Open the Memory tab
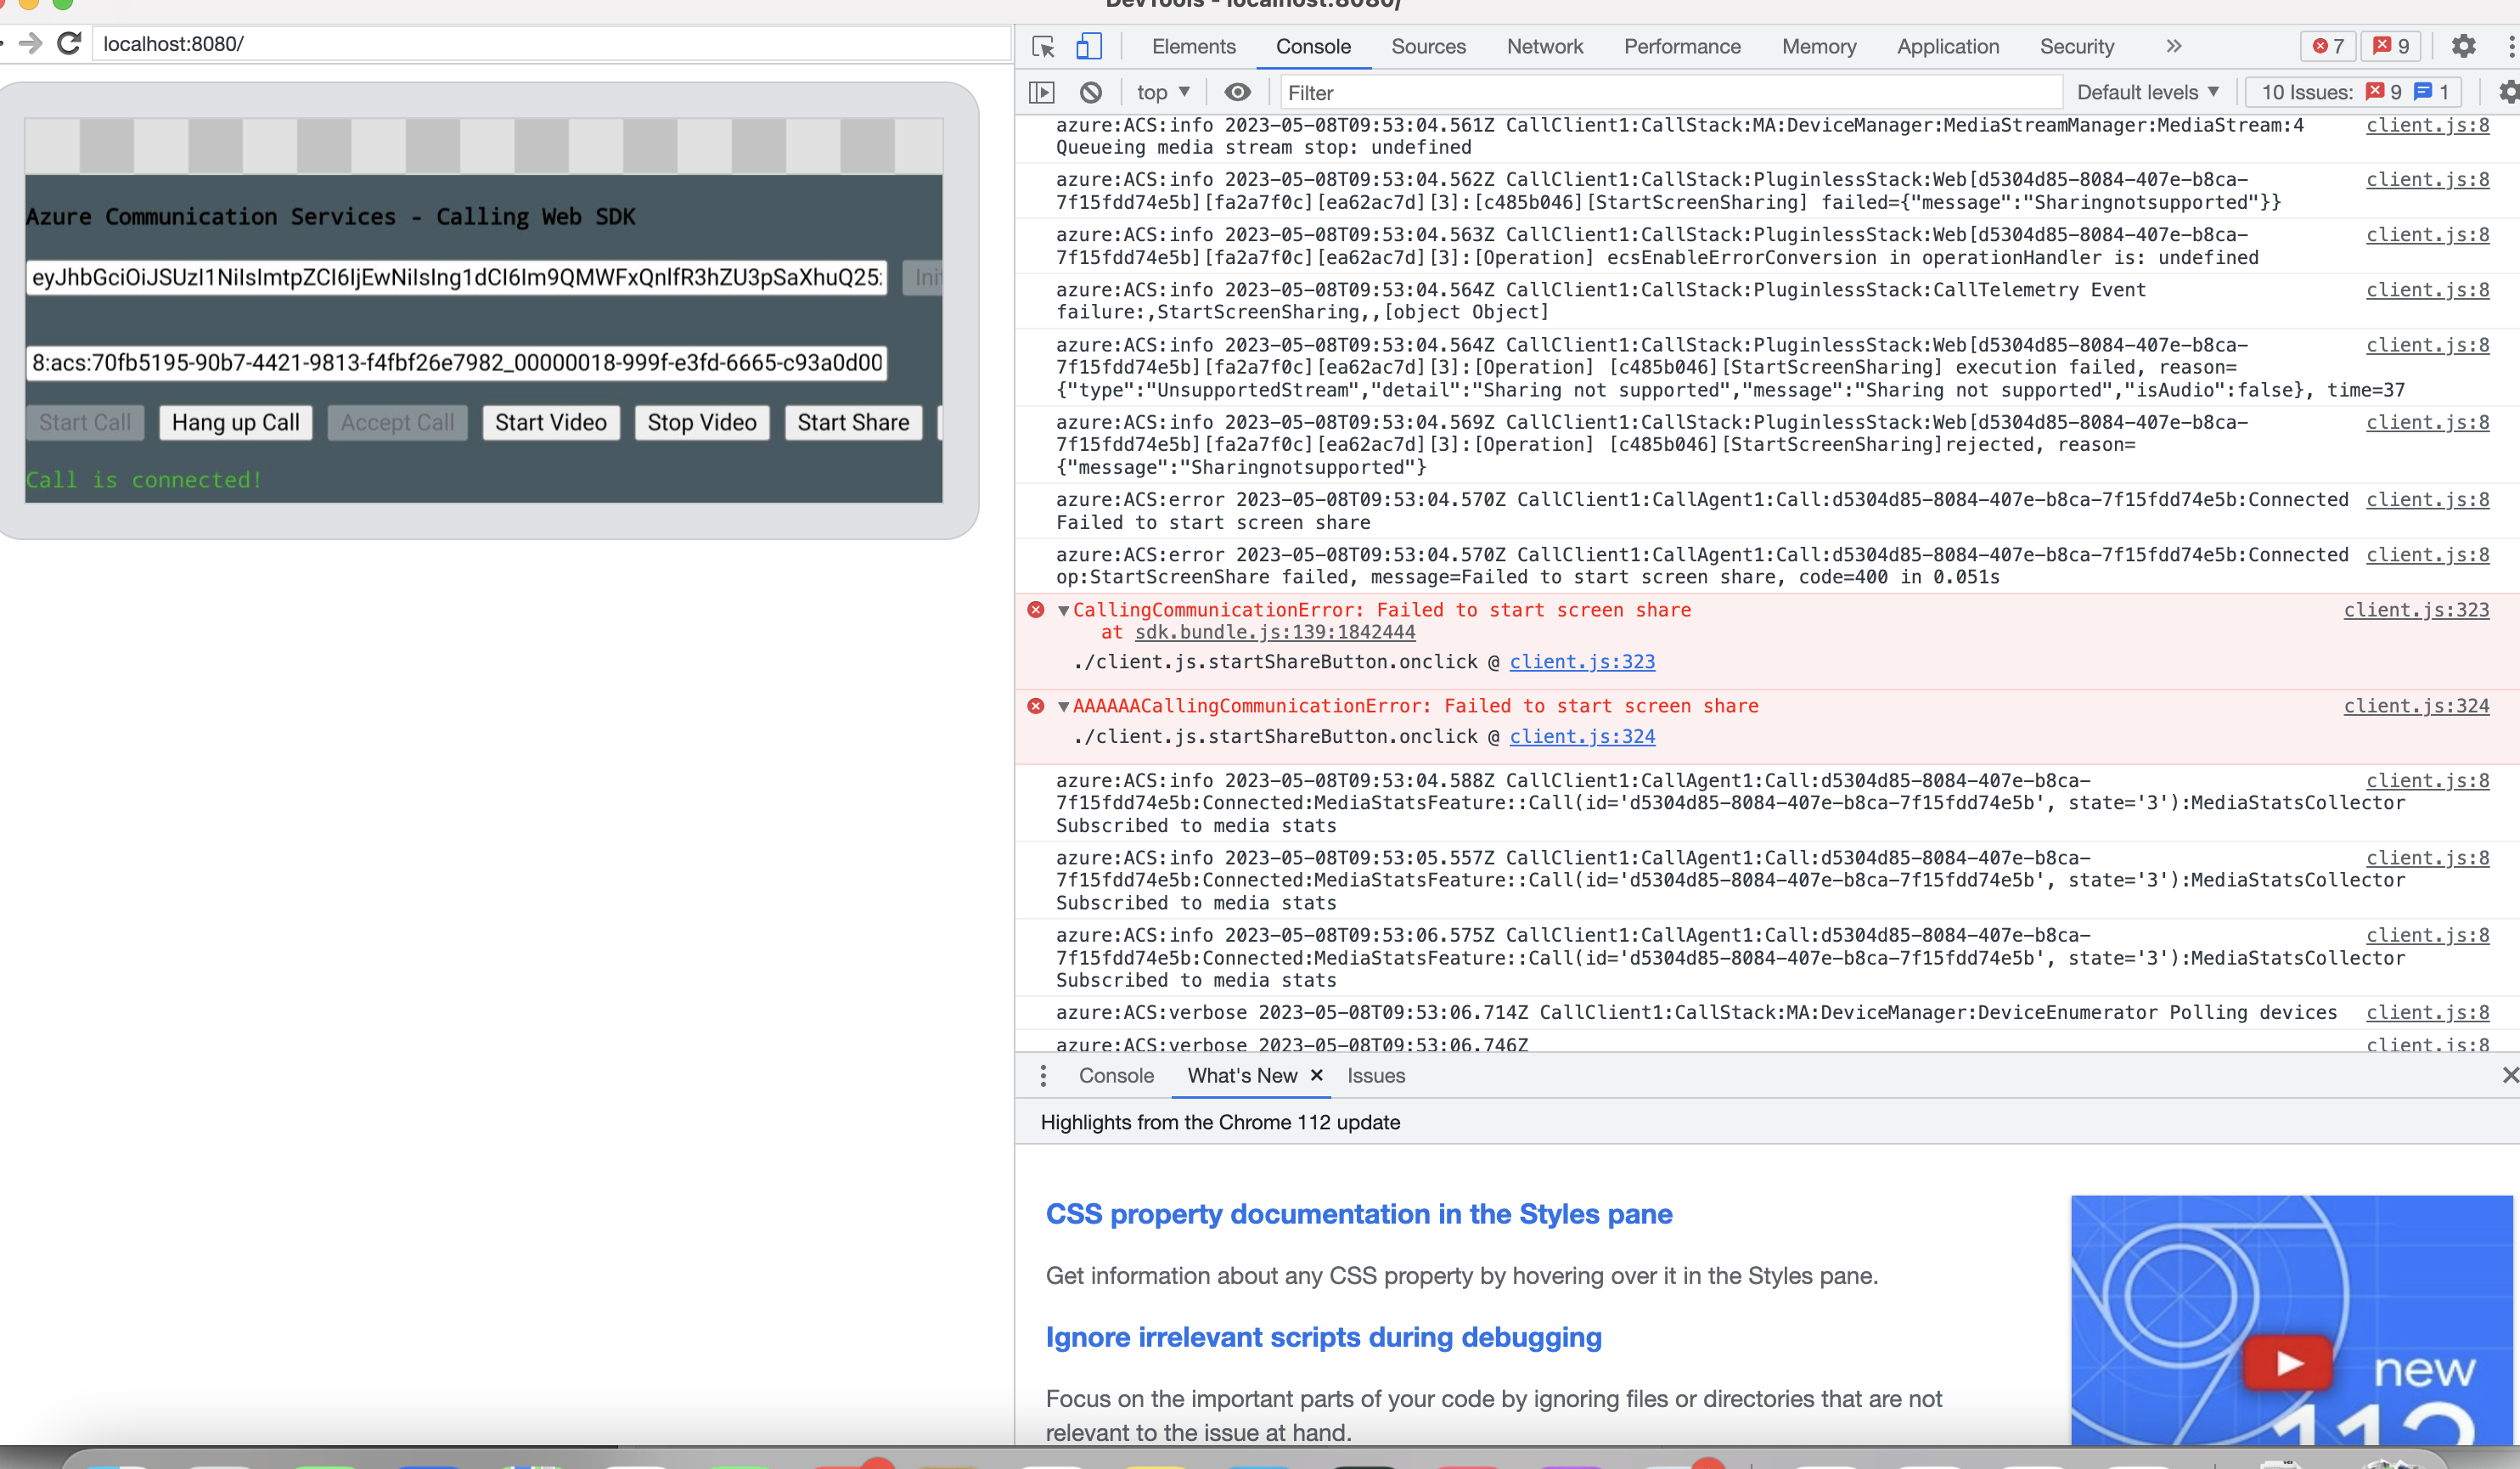Viewport: 2520px width, 1469px height. point(1819,47)
